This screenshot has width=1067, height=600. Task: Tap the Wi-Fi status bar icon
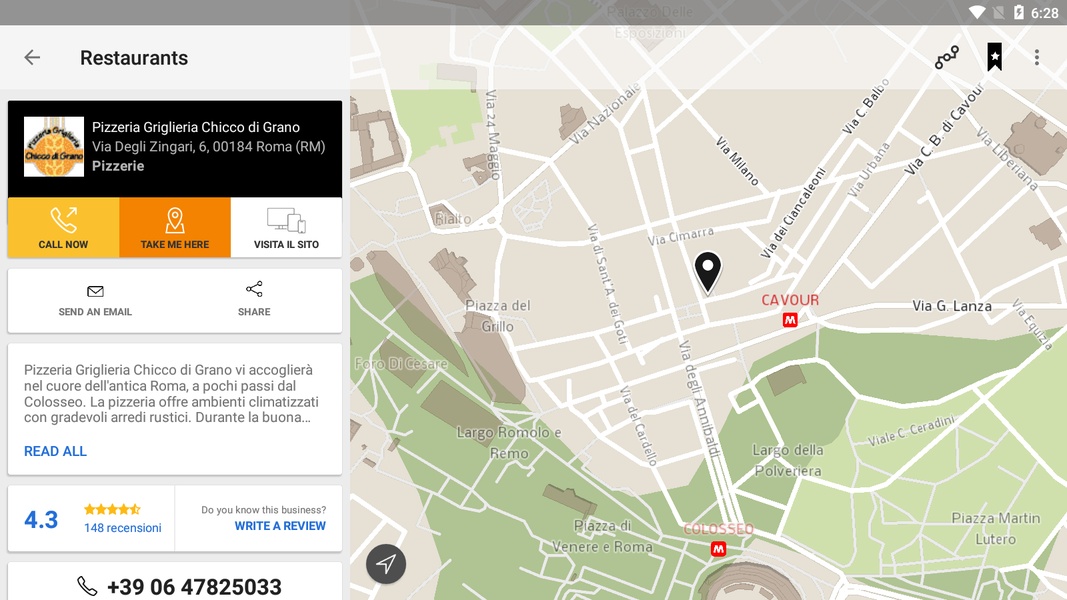977,12
